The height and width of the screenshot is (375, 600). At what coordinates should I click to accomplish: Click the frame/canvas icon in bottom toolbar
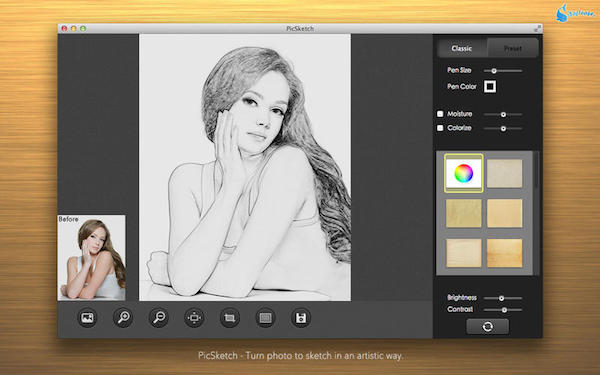click(x=265, y=318)
